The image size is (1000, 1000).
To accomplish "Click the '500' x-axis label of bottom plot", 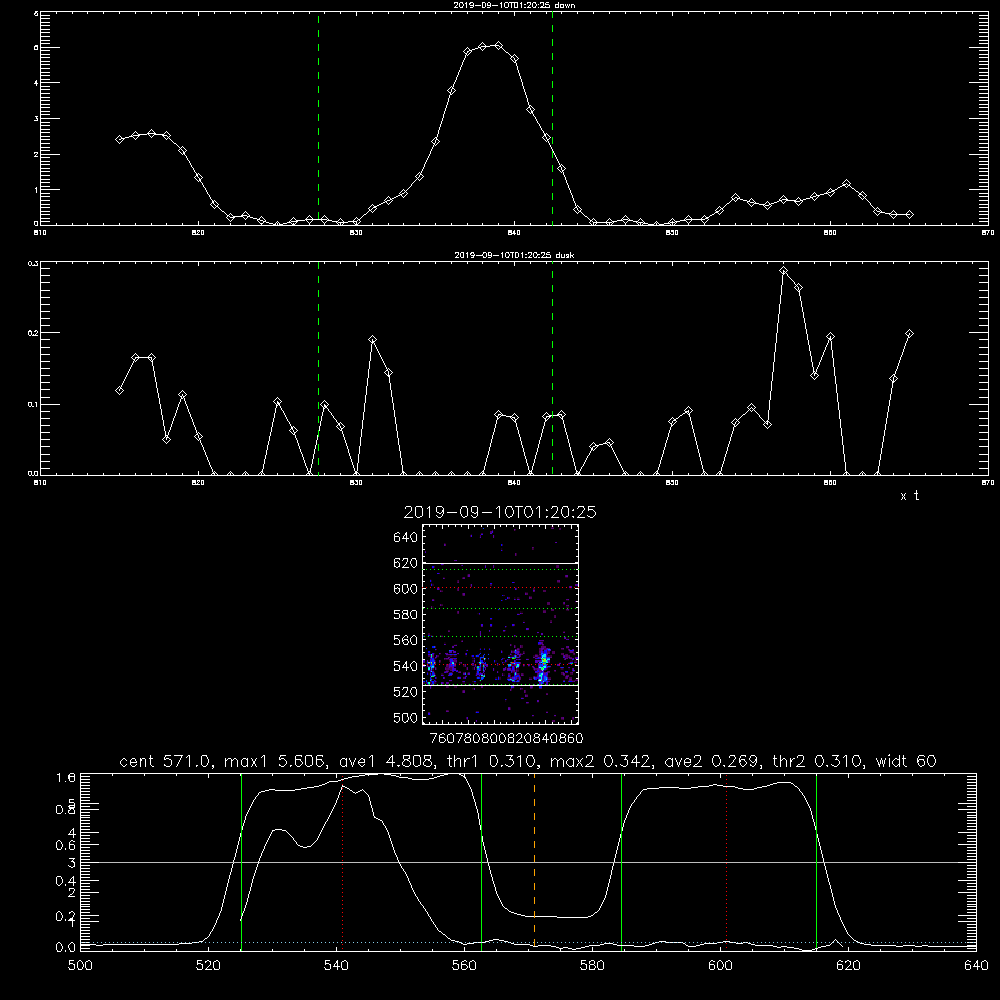I will [80, 966].
